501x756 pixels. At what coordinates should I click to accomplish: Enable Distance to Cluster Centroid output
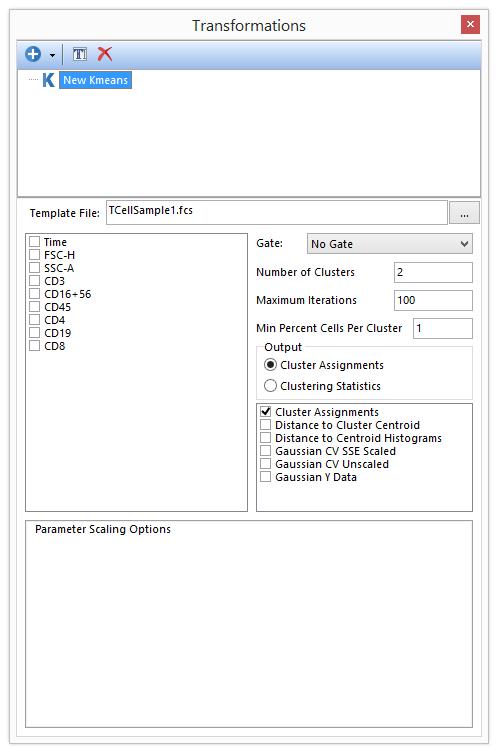pos(266,425)
